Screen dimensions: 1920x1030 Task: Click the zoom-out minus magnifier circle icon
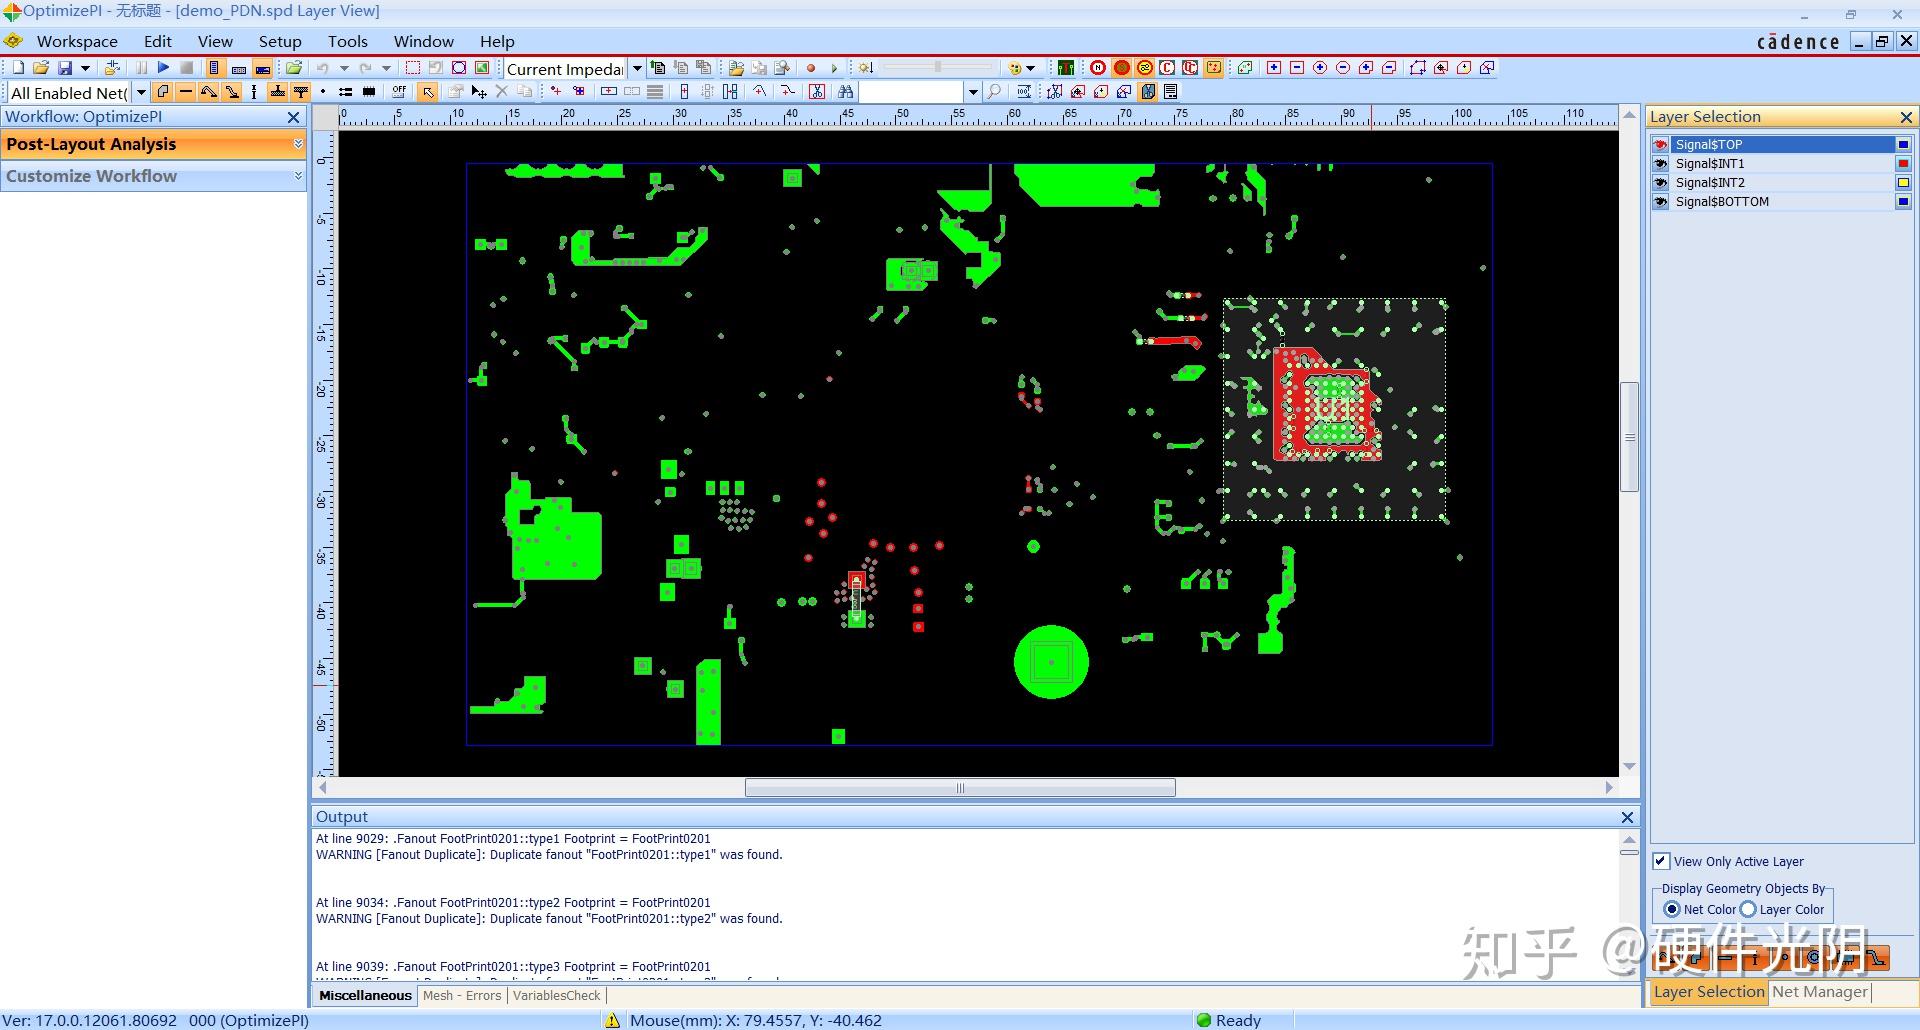1343,68
